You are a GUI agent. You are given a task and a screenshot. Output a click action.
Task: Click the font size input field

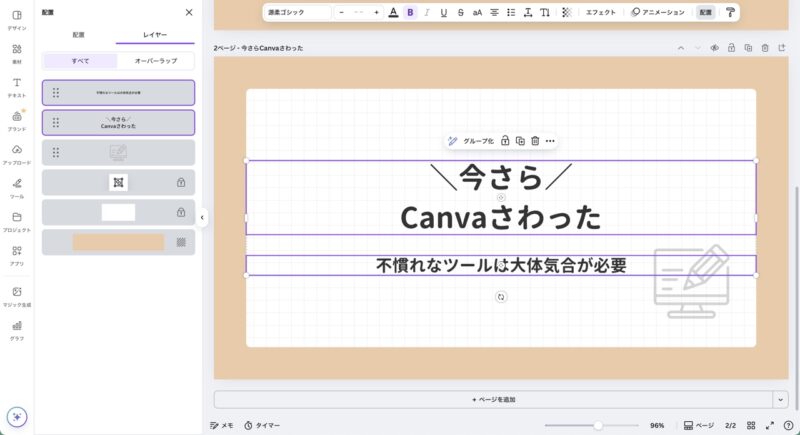point(359,12)
